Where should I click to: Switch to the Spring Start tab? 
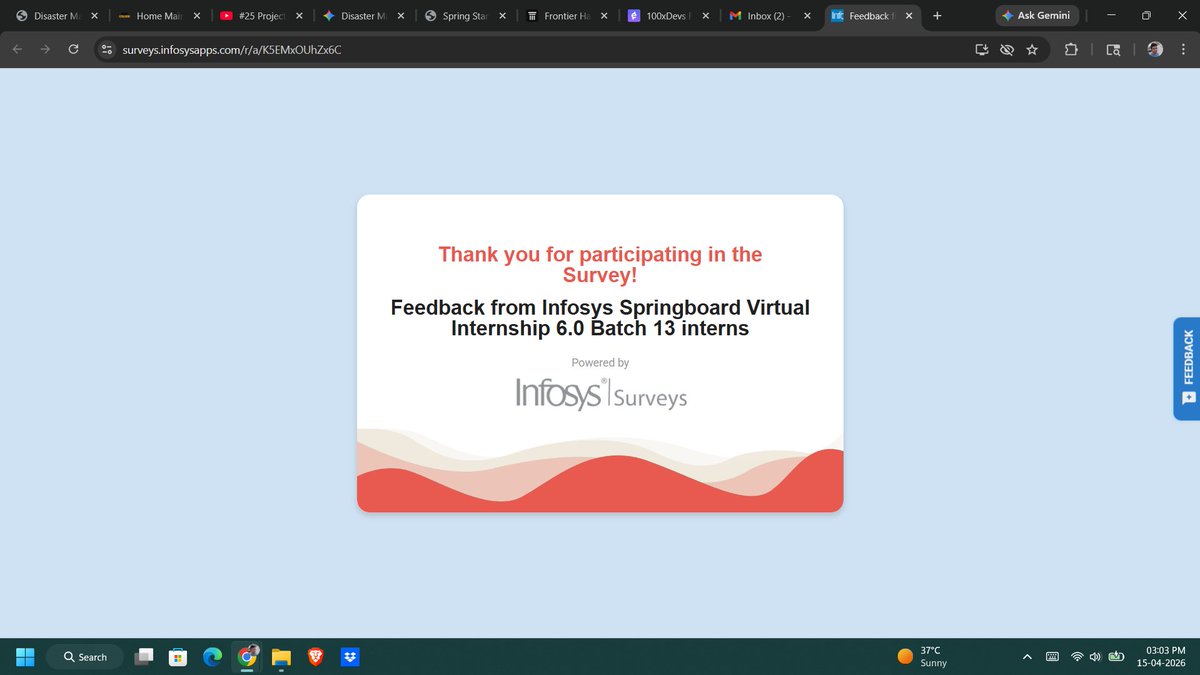click(466, 16)
